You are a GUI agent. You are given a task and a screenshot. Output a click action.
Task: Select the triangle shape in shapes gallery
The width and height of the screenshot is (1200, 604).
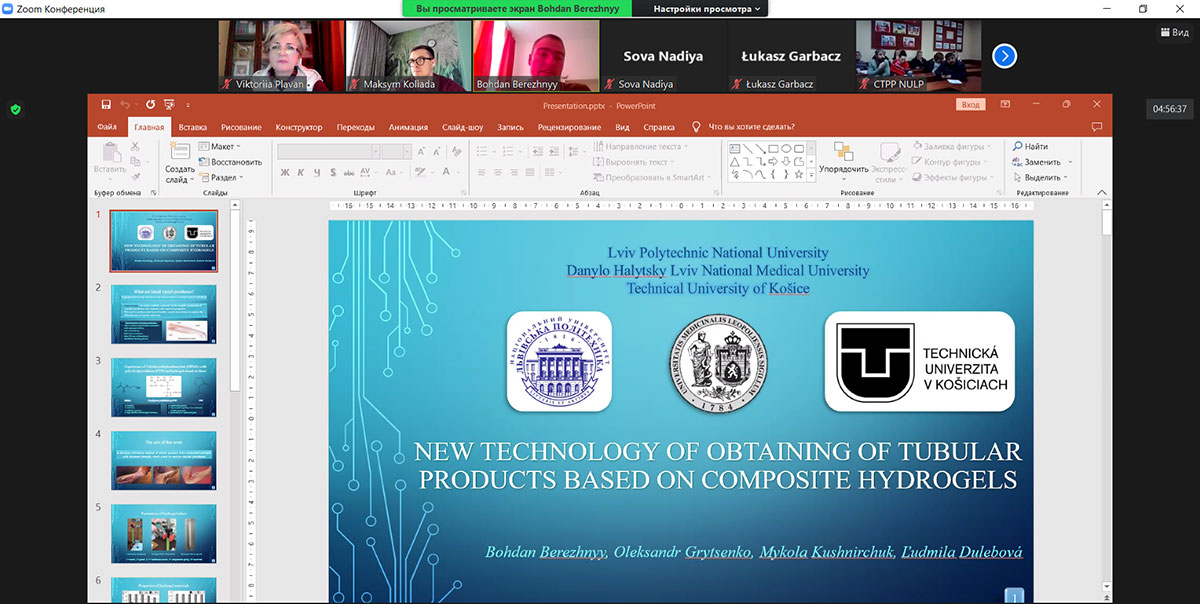tap(734, 161)
